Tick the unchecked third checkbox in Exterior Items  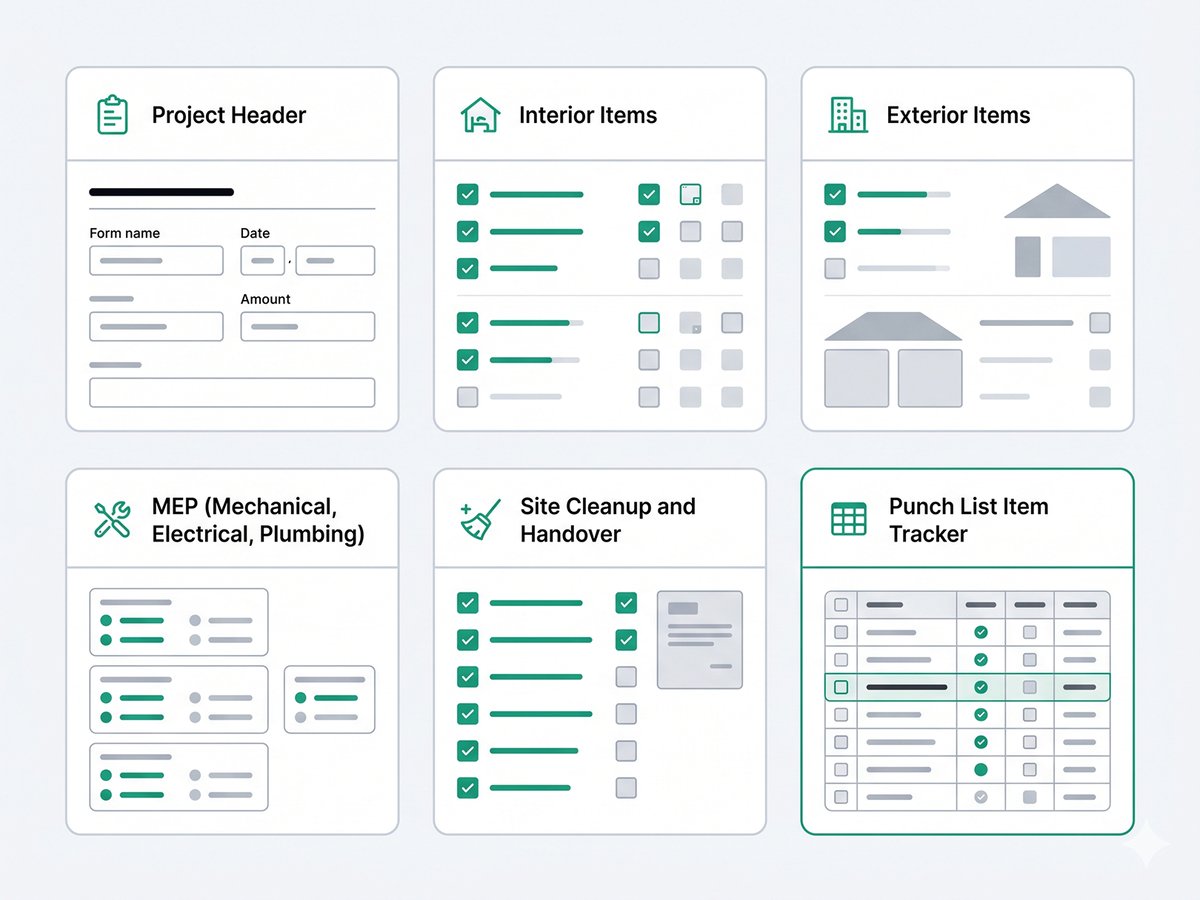click(x=835, y=268)
